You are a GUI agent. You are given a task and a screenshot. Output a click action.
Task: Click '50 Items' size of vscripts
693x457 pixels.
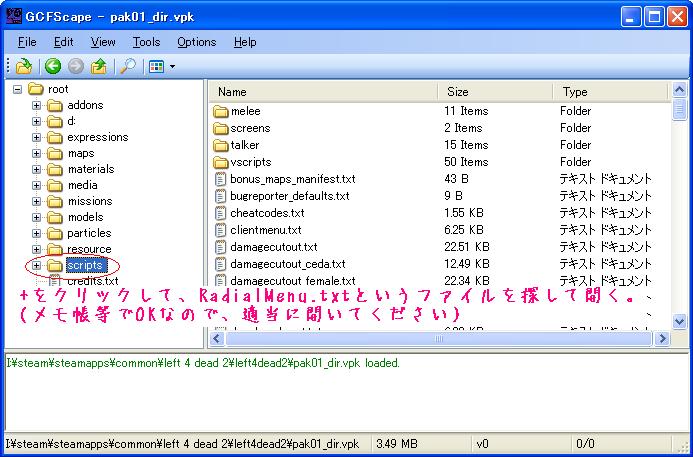click(x=466, y=162)
